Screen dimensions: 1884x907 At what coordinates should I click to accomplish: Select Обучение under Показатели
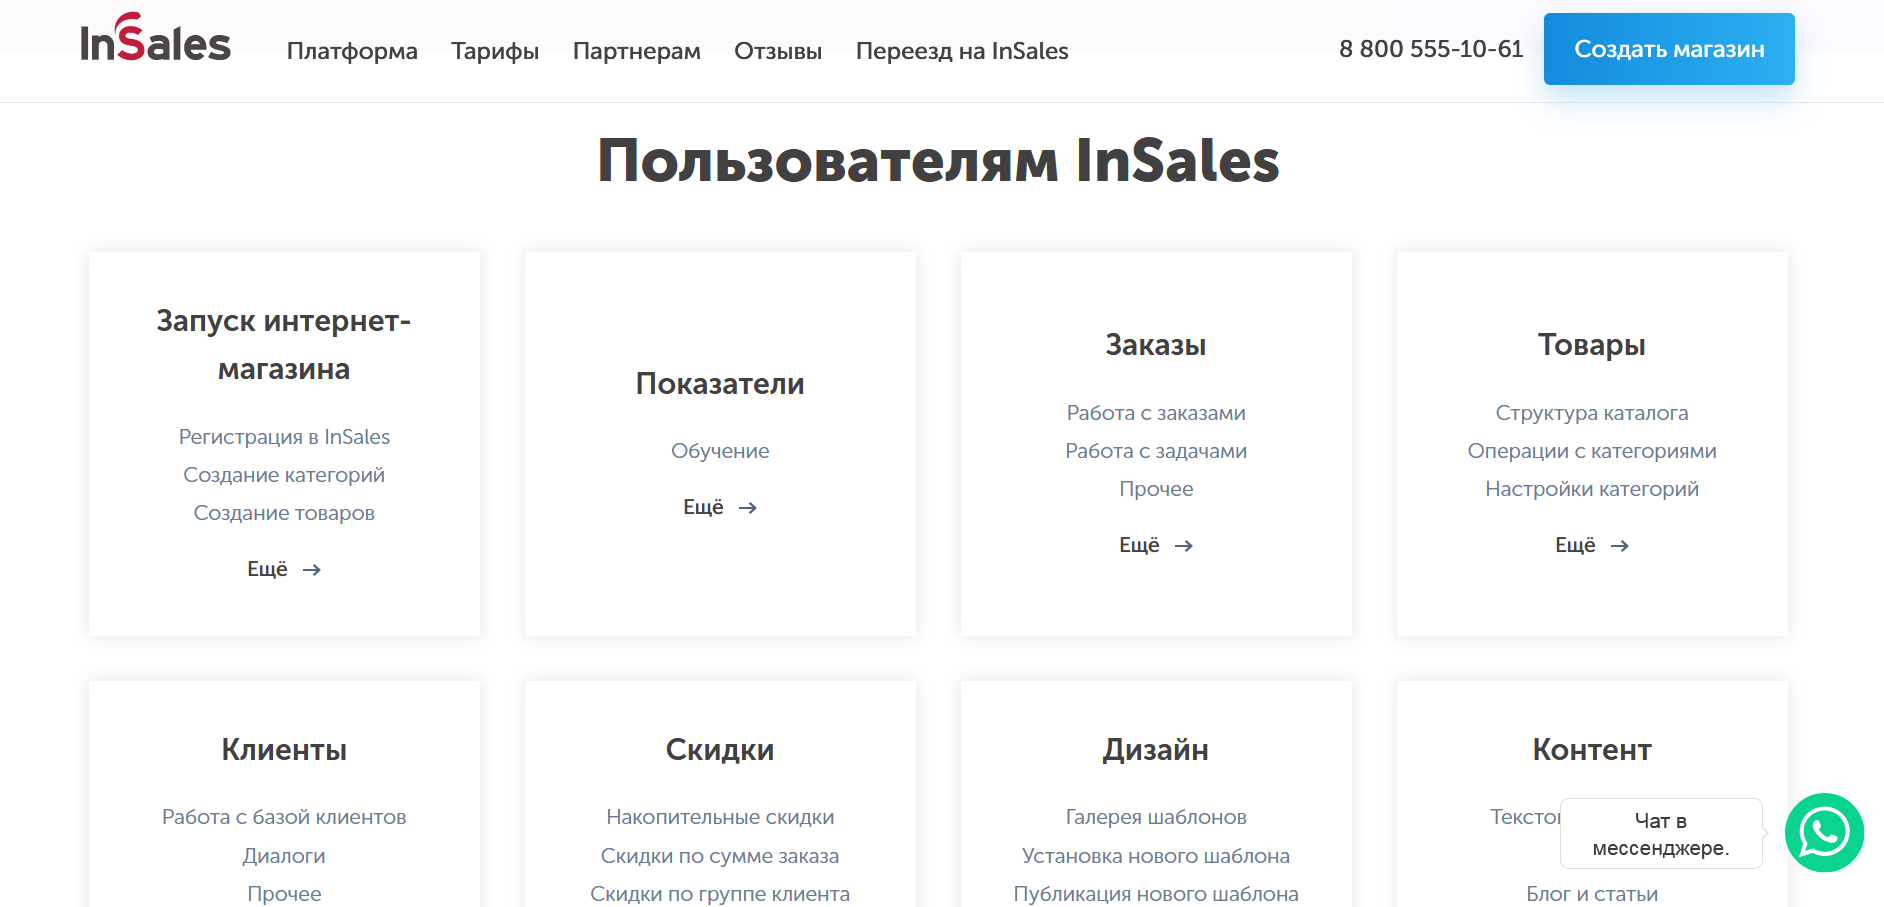[x=720, y=451]
